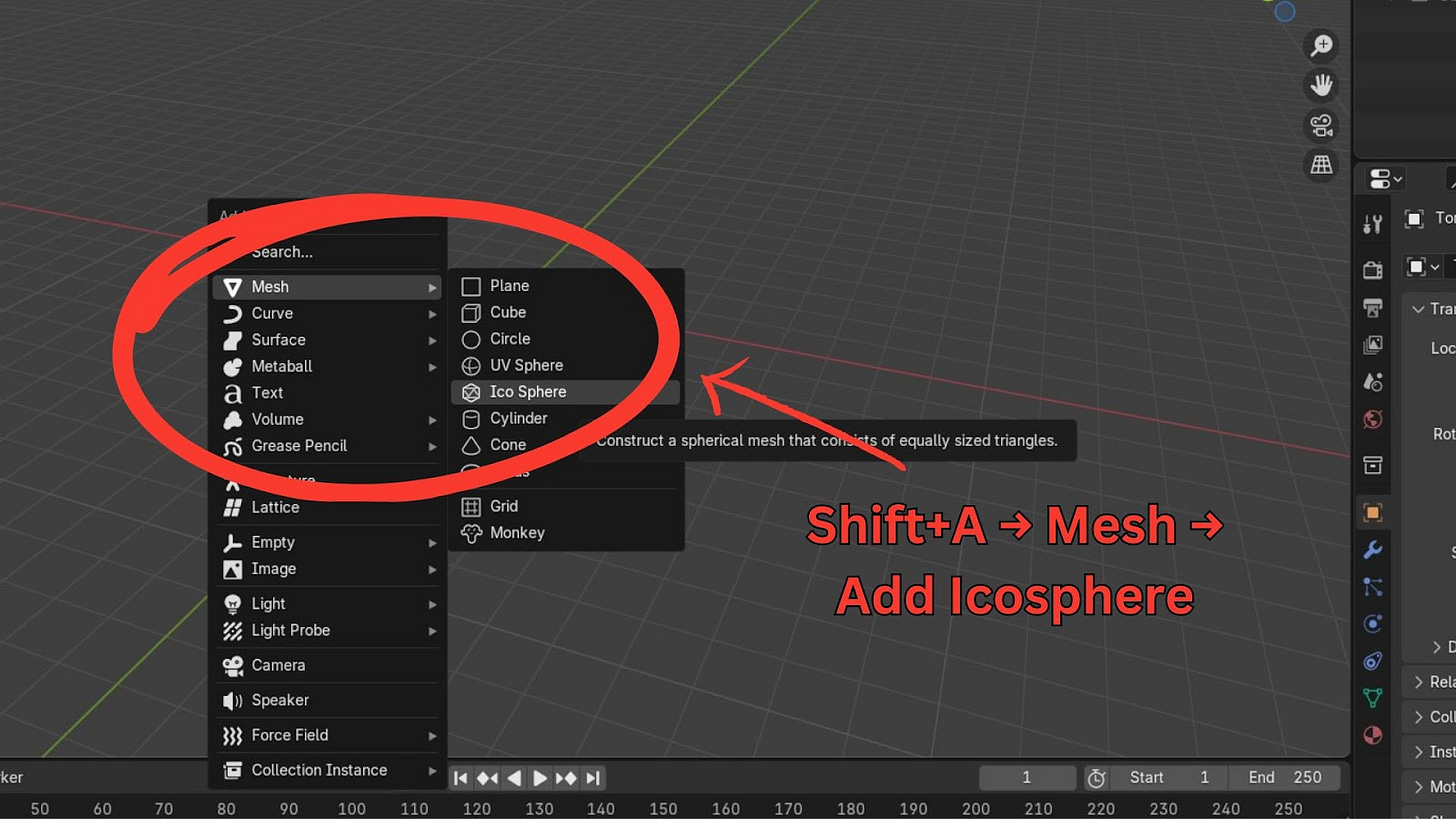This screenshot has height=819, width=1456.
Task: Open the Material properties tab
Action: [x=1373, y=736]
